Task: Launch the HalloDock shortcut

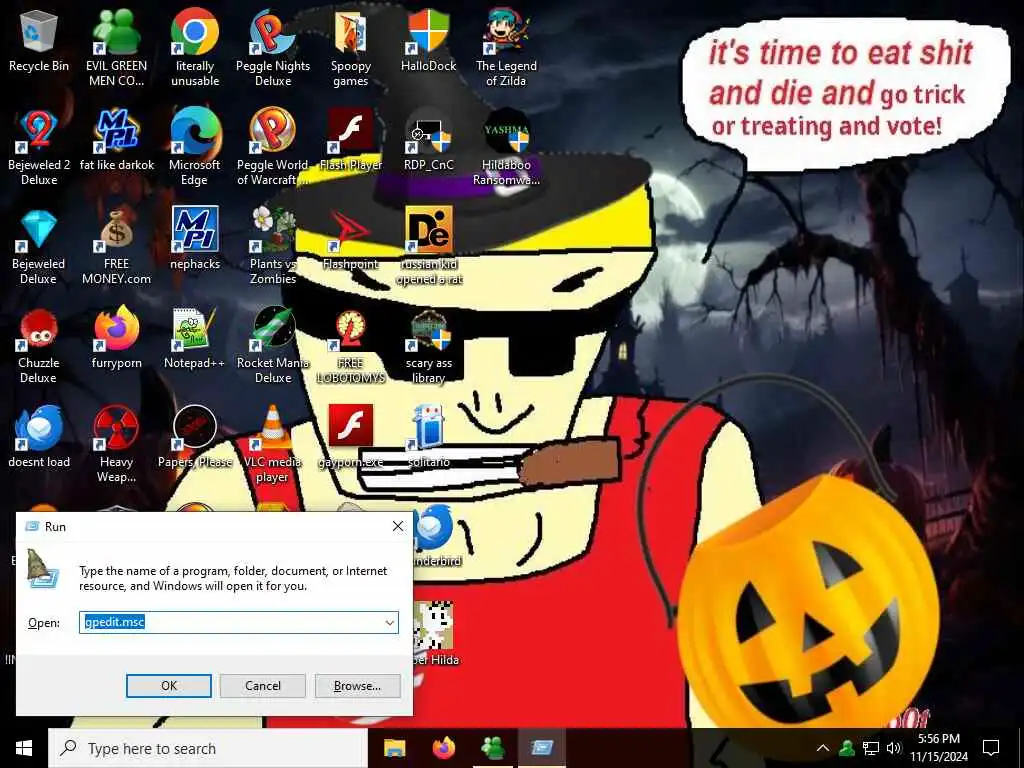Action: pyautogui.click(x=428, y=40)
